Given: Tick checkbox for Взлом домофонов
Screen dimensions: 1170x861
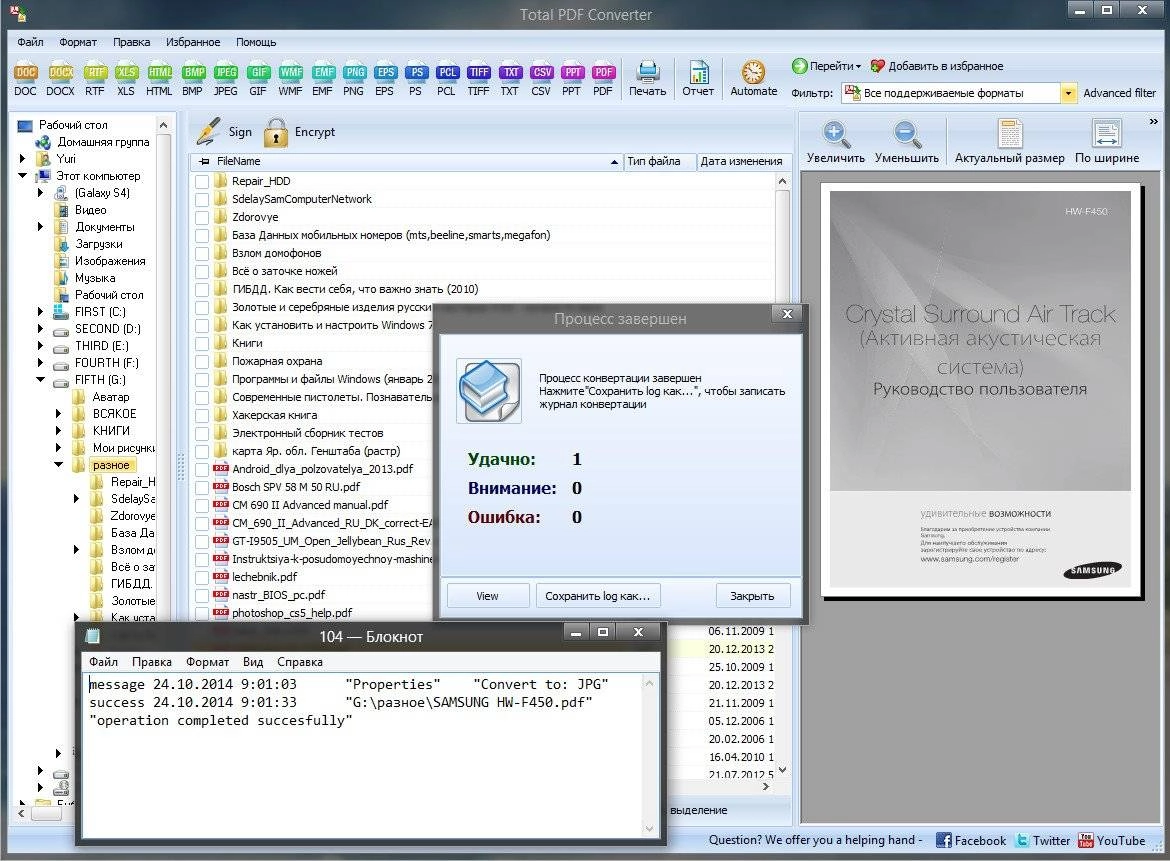Looking at the screenshot, I should [x=201, y=254].
